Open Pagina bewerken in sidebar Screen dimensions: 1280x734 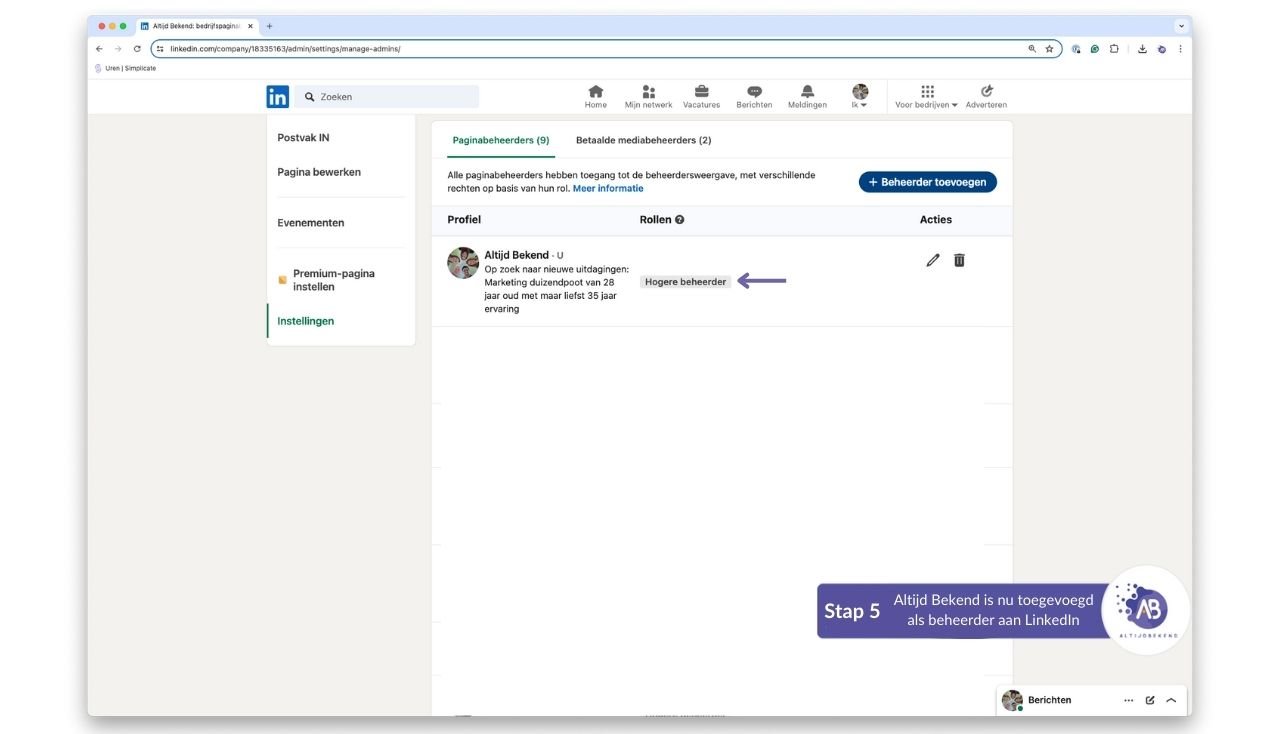tap(319, 172)
